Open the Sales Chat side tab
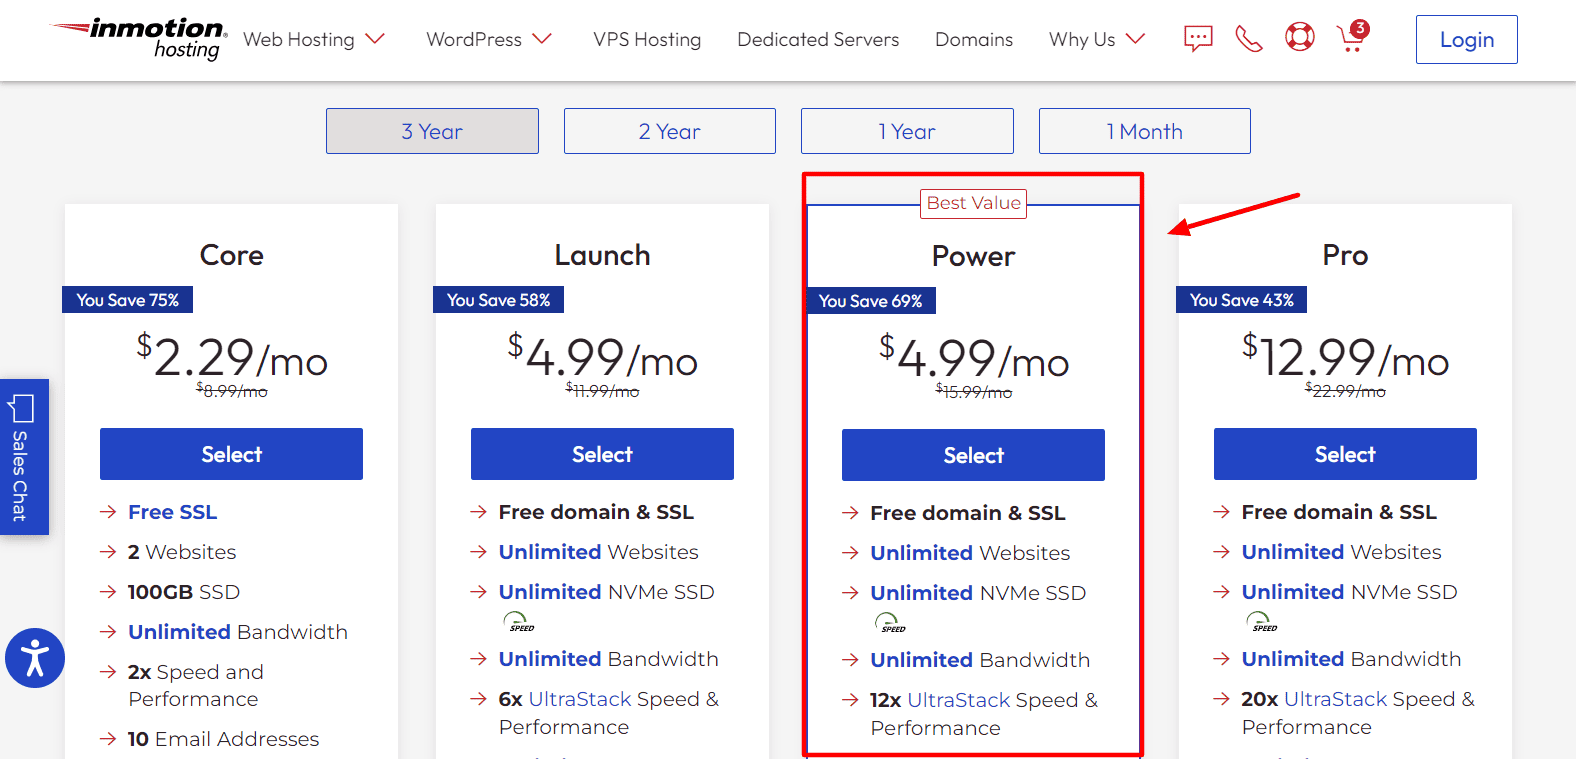This screenshot has height=759, width=1576. (24, 457)
